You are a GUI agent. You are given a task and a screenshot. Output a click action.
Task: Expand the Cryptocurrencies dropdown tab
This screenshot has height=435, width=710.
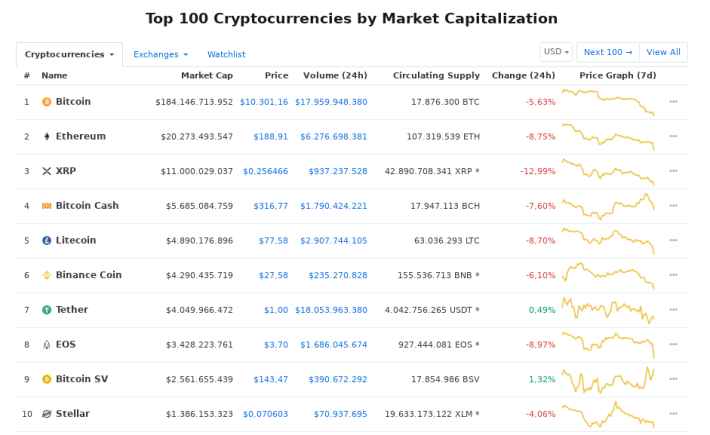point(69,54)
